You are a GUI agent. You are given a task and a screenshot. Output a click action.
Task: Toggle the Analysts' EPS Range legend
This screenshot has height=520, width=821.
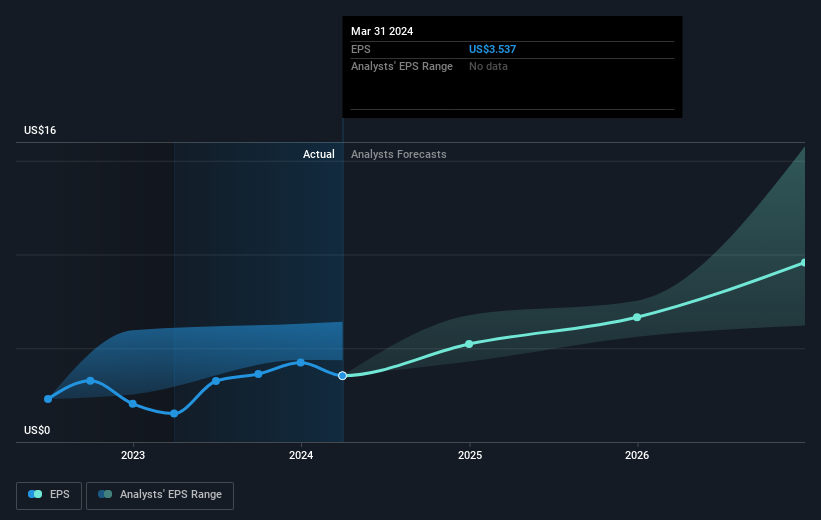pos(160,495)
